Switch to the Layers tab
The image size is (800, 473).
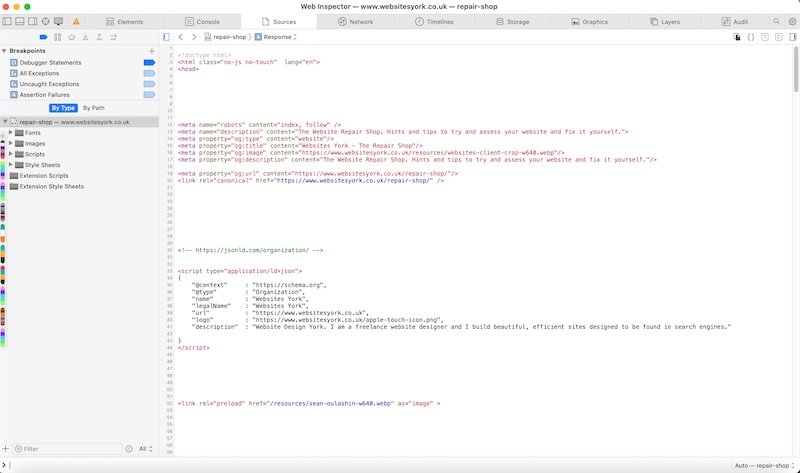[x=665, y=21]
